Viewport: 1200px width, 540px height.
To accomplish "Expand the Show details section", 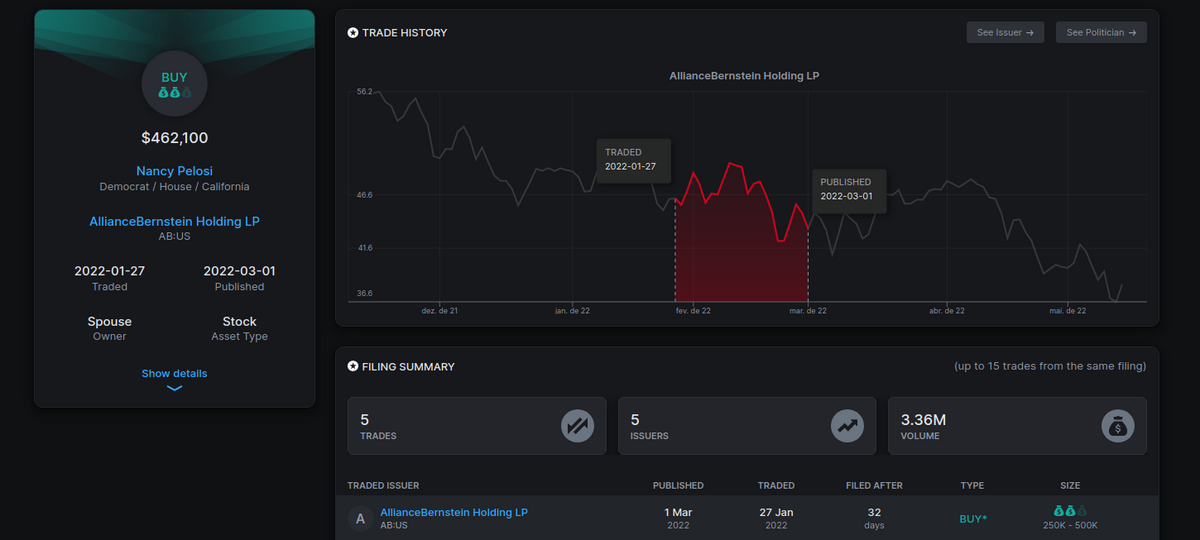I will click(174, 373).
